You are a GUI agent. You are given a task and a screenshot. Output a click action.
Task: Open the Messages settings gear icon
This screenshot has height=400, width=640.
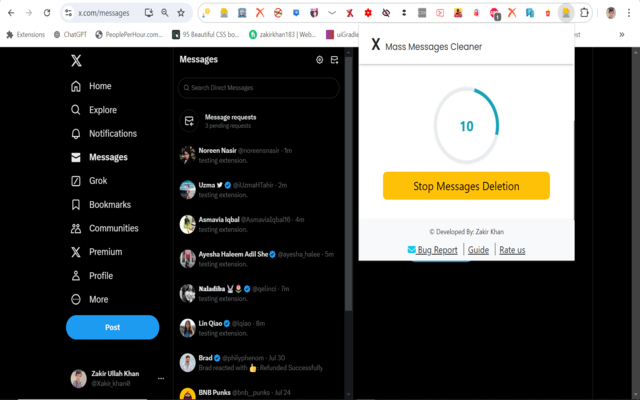tap(320, 60)
